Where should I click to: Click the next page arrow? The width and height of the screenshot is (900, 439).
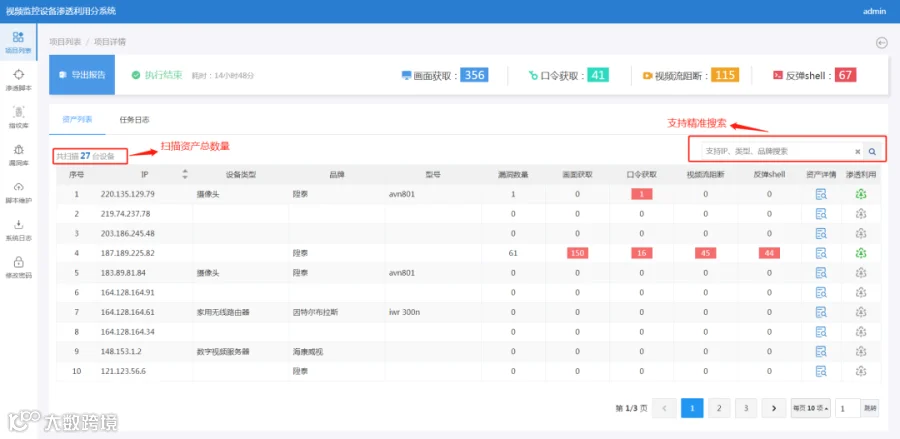[x=774, y=408]
